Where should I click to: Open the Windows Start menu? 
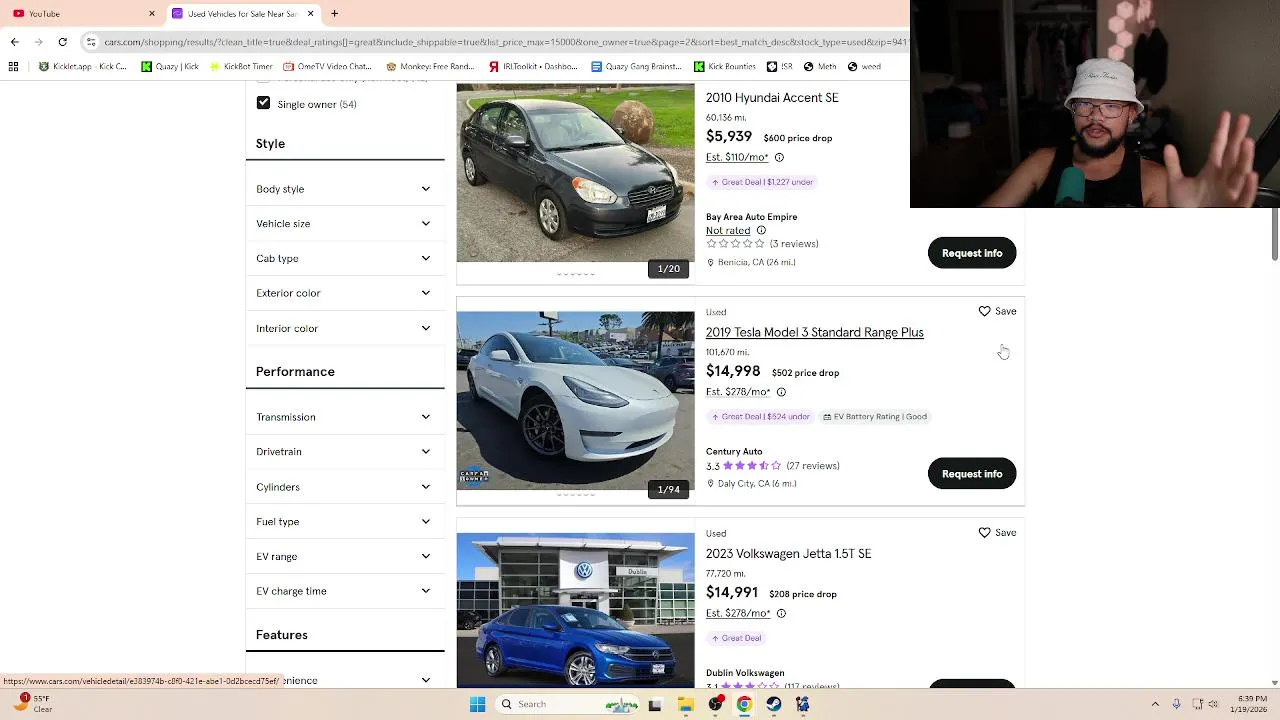(x=478, y=704)
